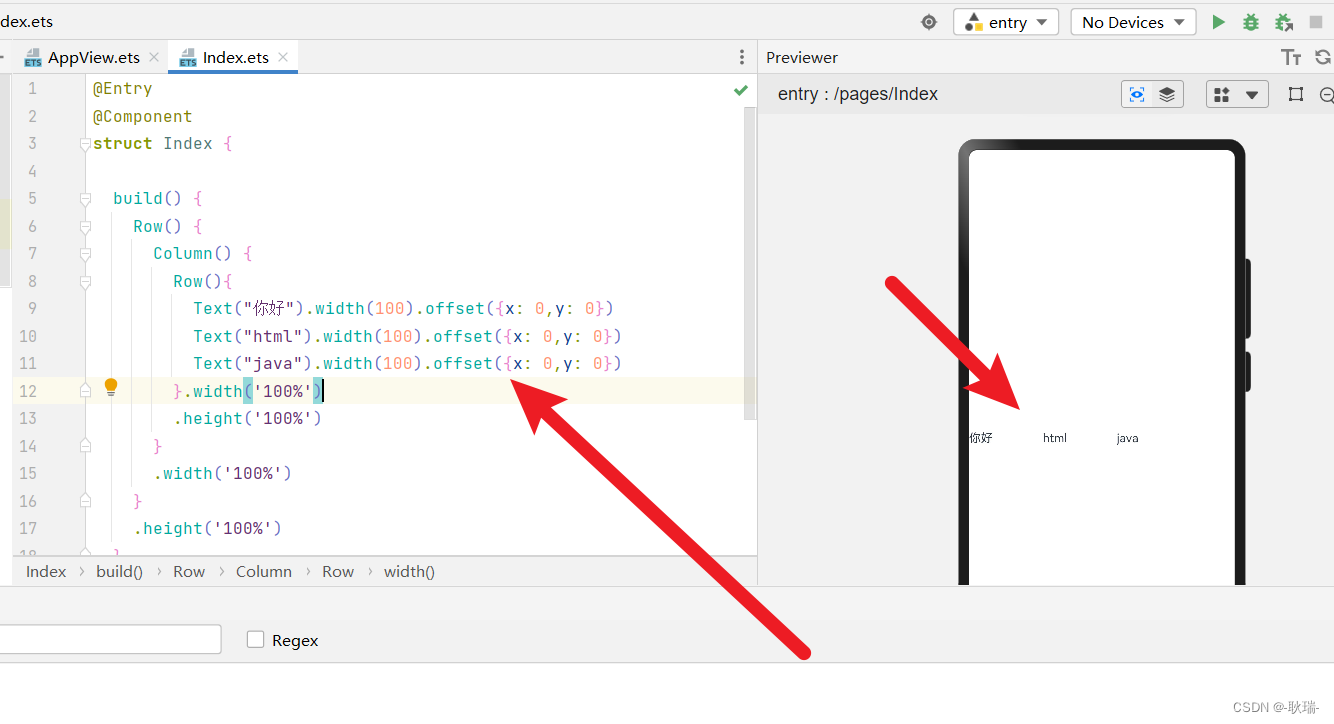The height and width of the screenshot is (724, 1334).
Task: Select the Row breadcrumb after Column
Action: [338, 572]
